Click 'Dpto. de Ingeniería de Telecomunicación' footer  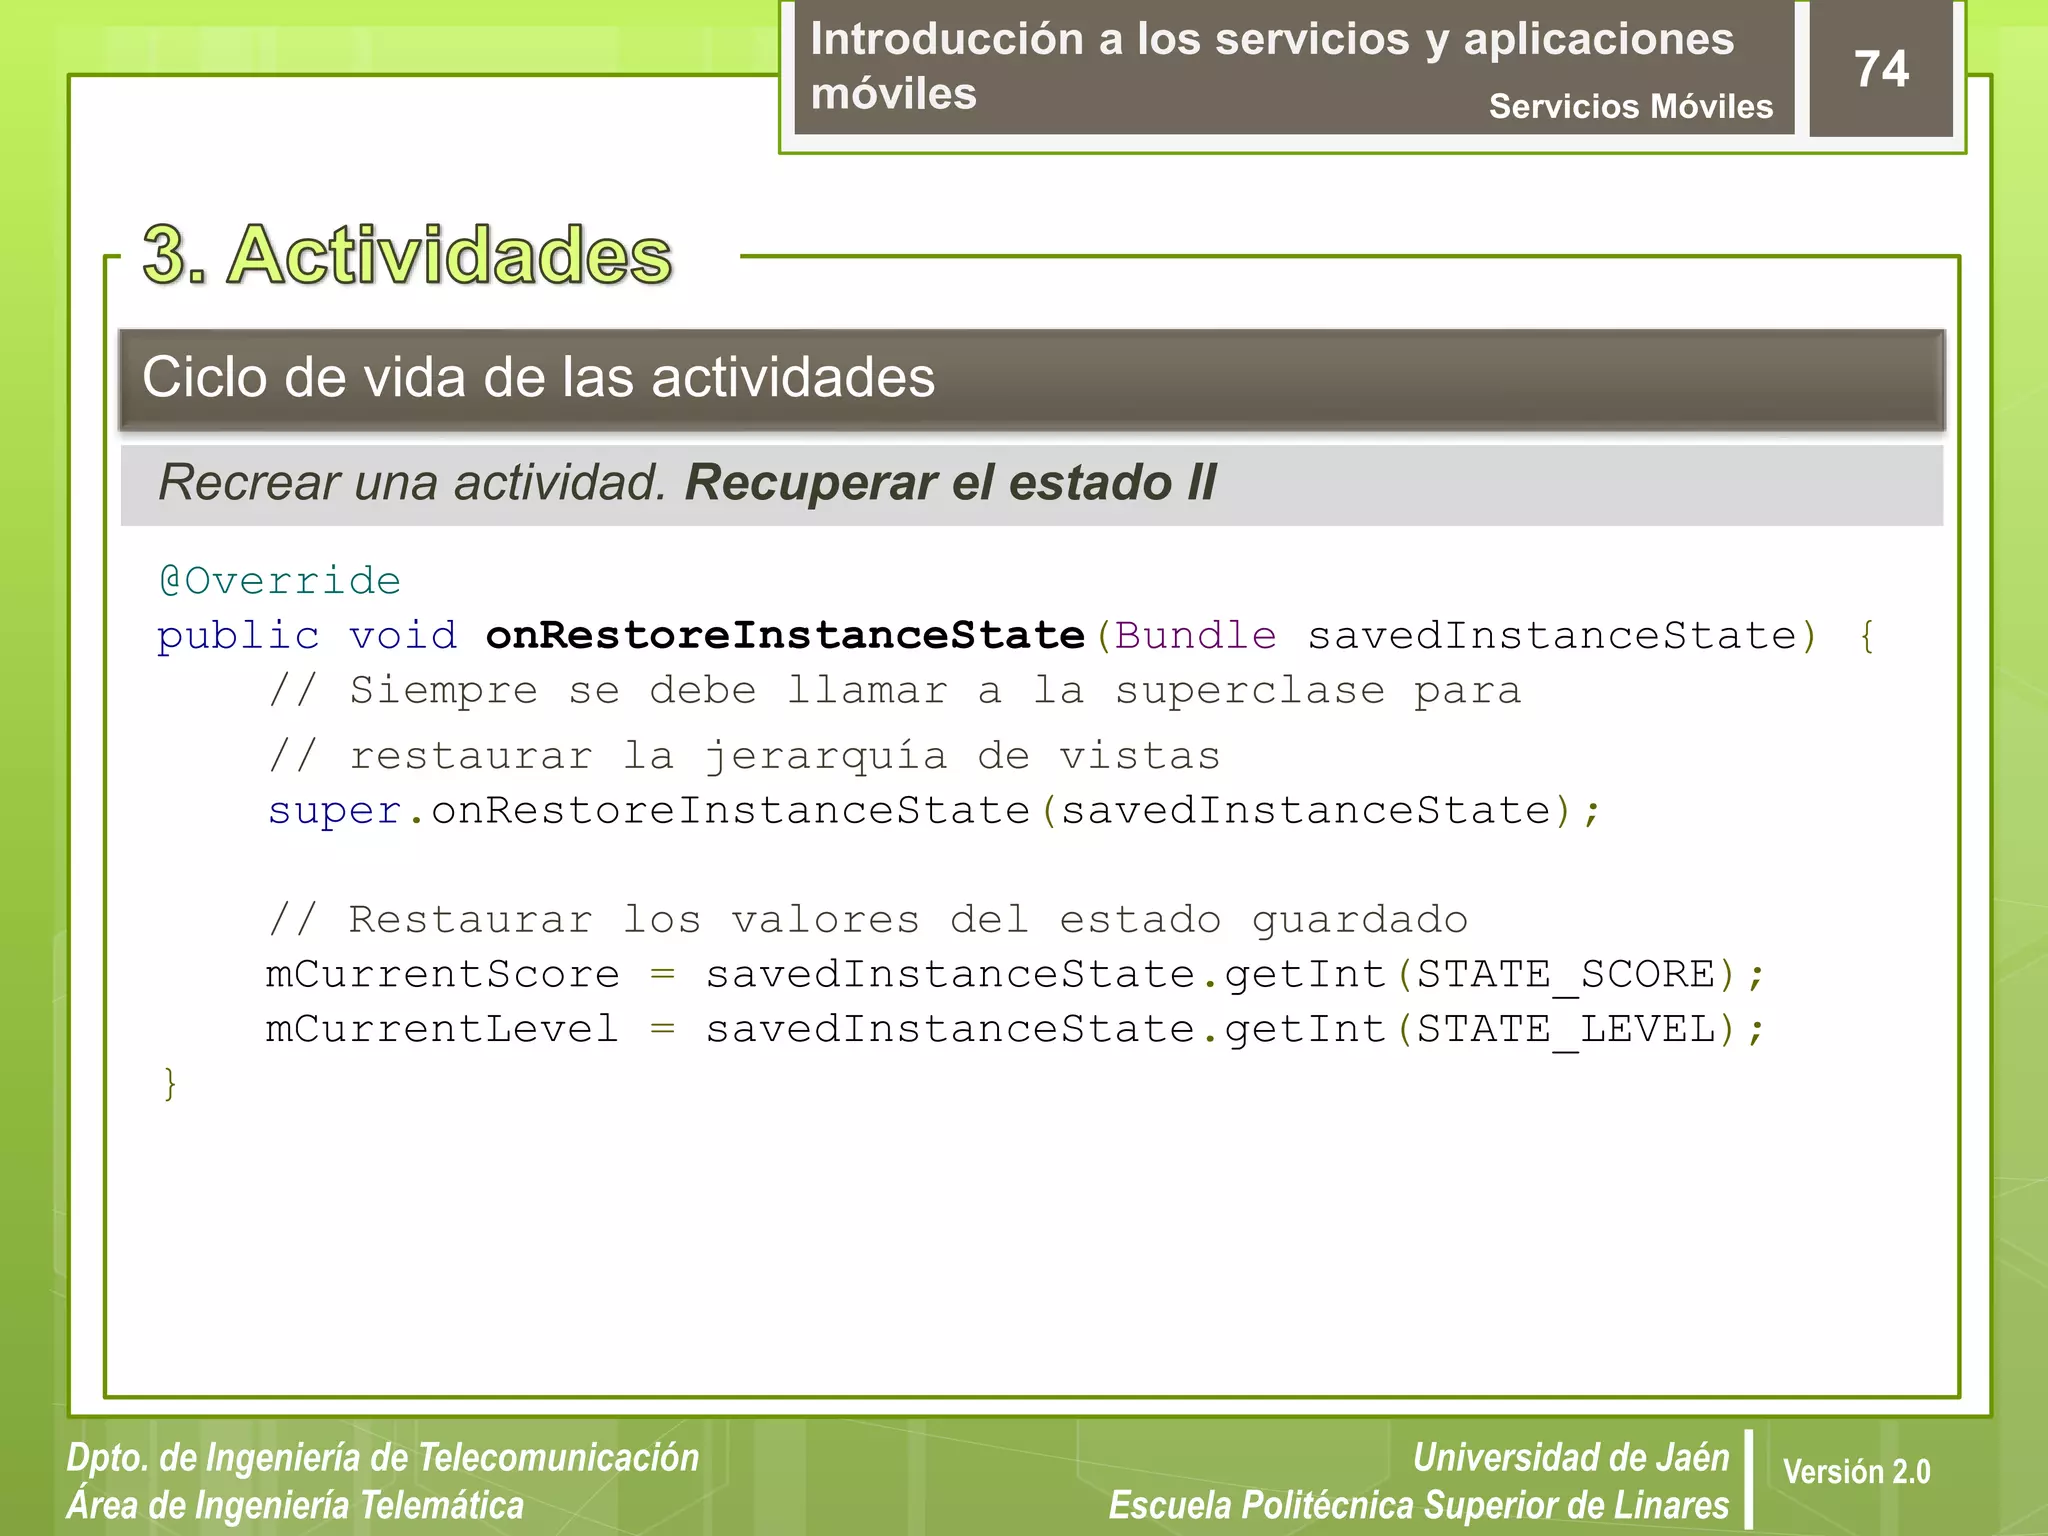[383, 1458]
